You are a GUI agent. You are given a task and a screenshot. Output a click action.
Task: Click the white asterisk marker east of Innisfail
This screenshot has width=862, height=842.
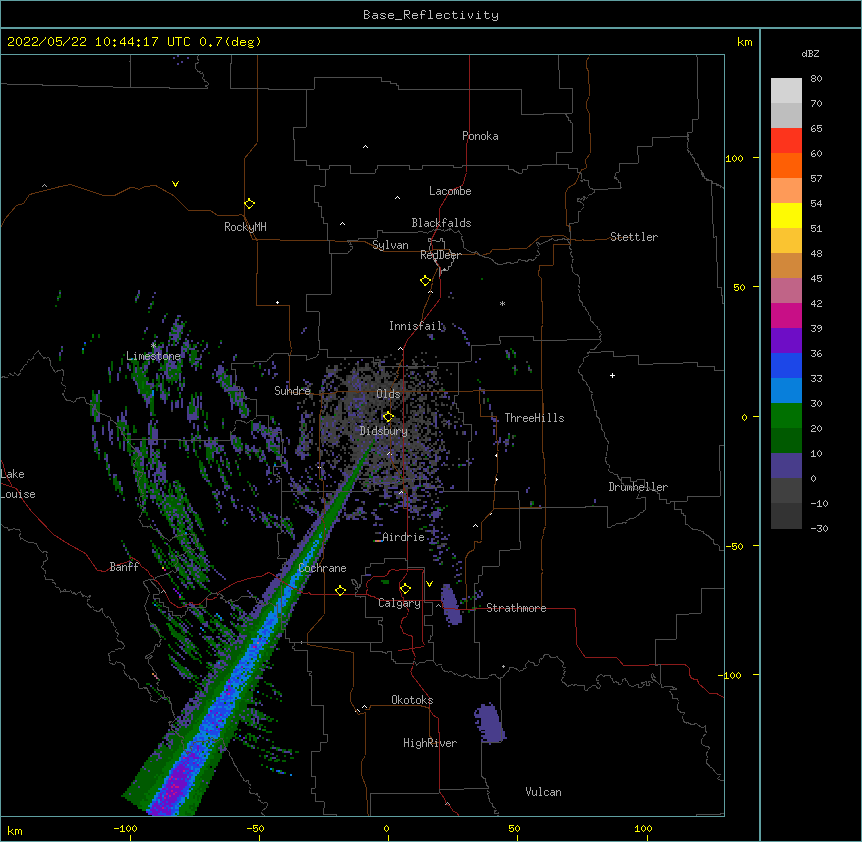(502, 303)
